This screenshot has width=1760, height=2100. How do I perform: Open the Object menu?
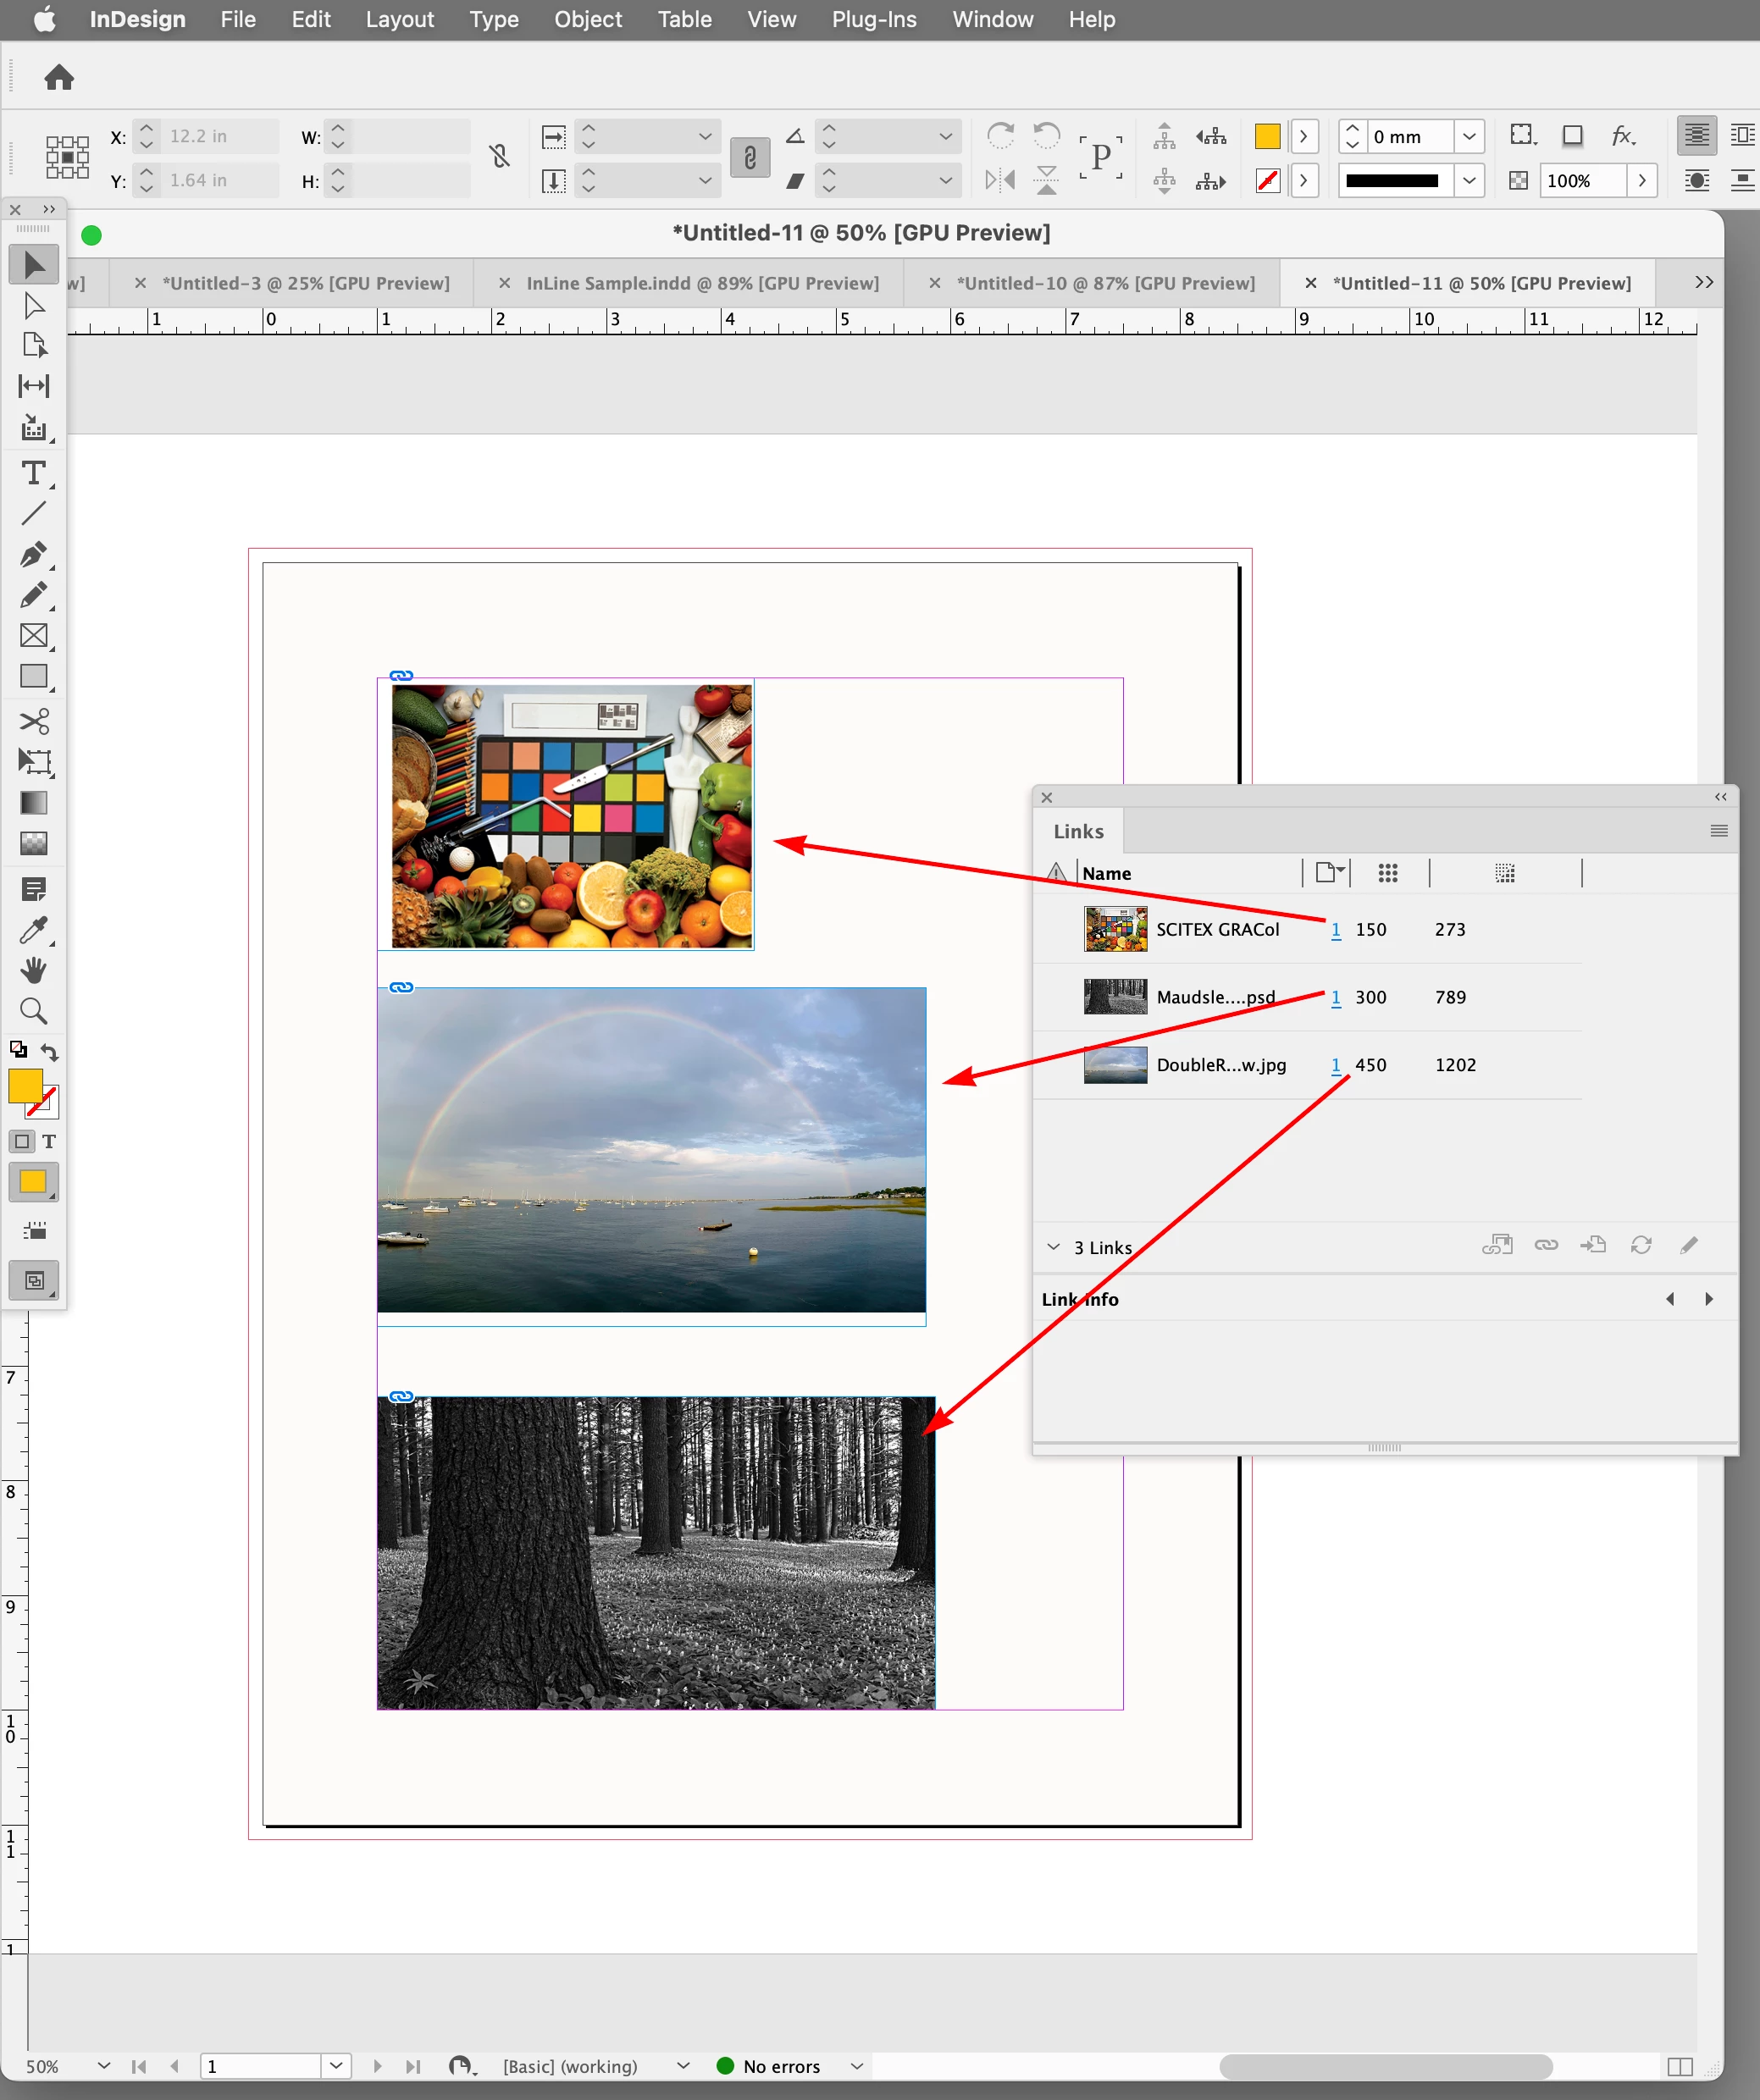[587, 19]
